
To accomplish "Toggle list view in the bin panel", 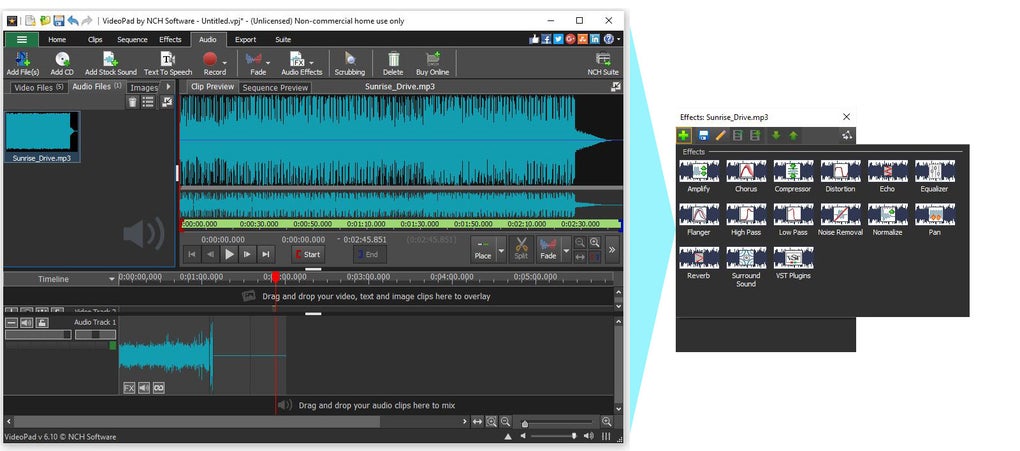I will tap(148, 102).
